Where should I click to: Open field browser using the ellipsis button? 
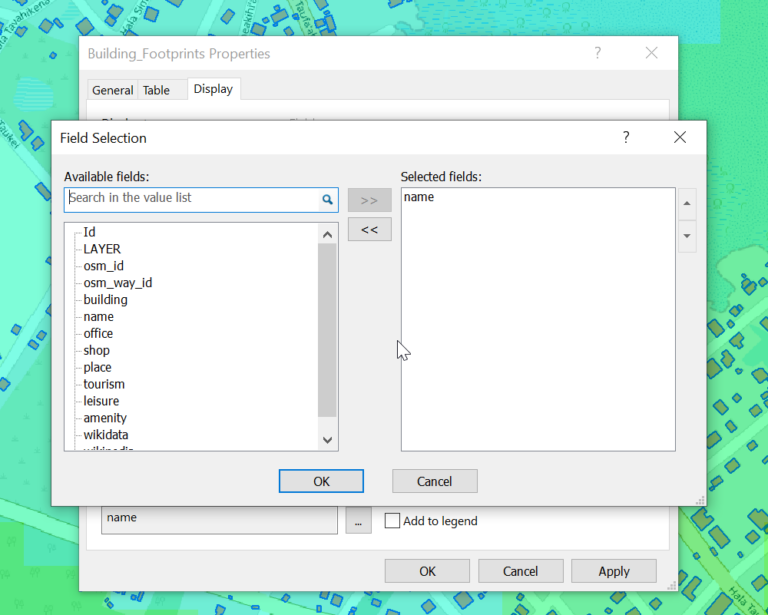[x=358, y=520]
